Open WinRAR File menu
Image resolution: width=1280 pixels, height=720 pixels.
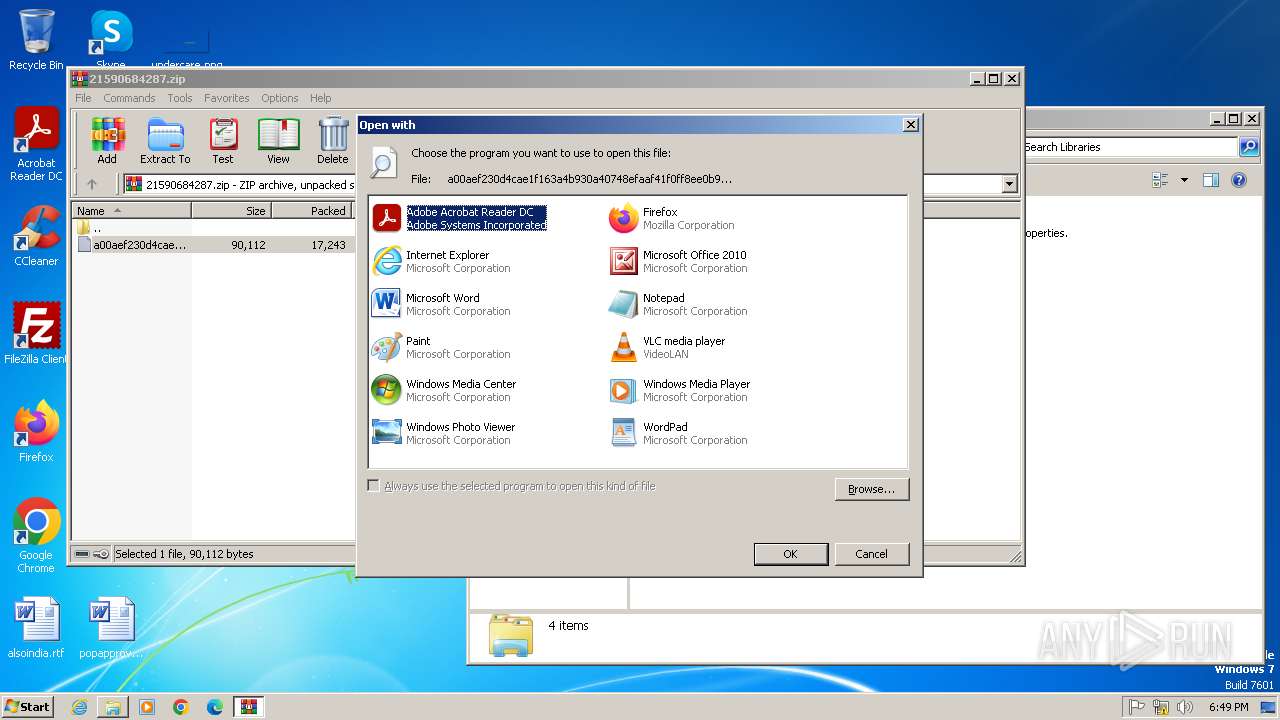(x=83, y=98)
